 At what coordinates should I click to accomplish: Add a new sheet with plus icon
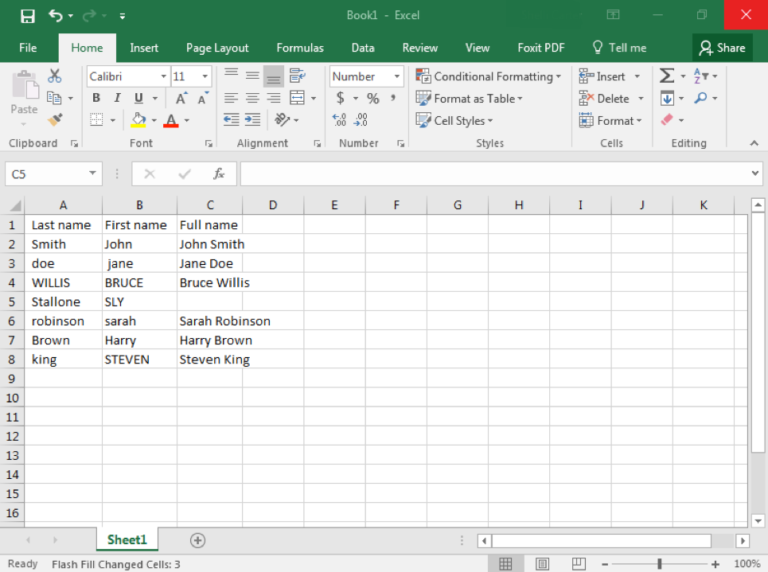tap(198, 540)
